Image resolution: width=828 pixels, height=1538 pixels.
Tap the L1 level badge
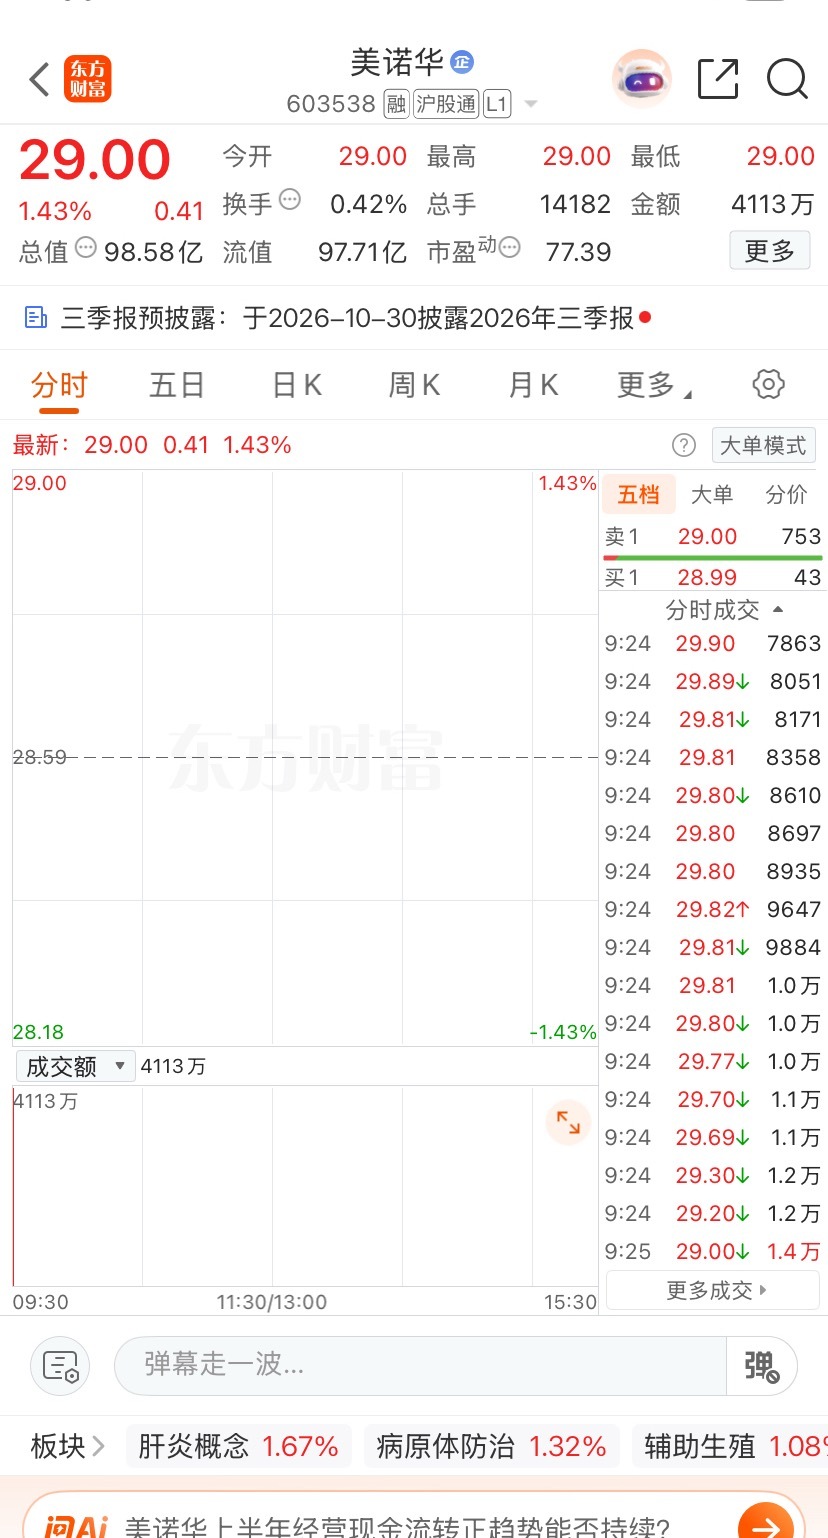point(497,104)
